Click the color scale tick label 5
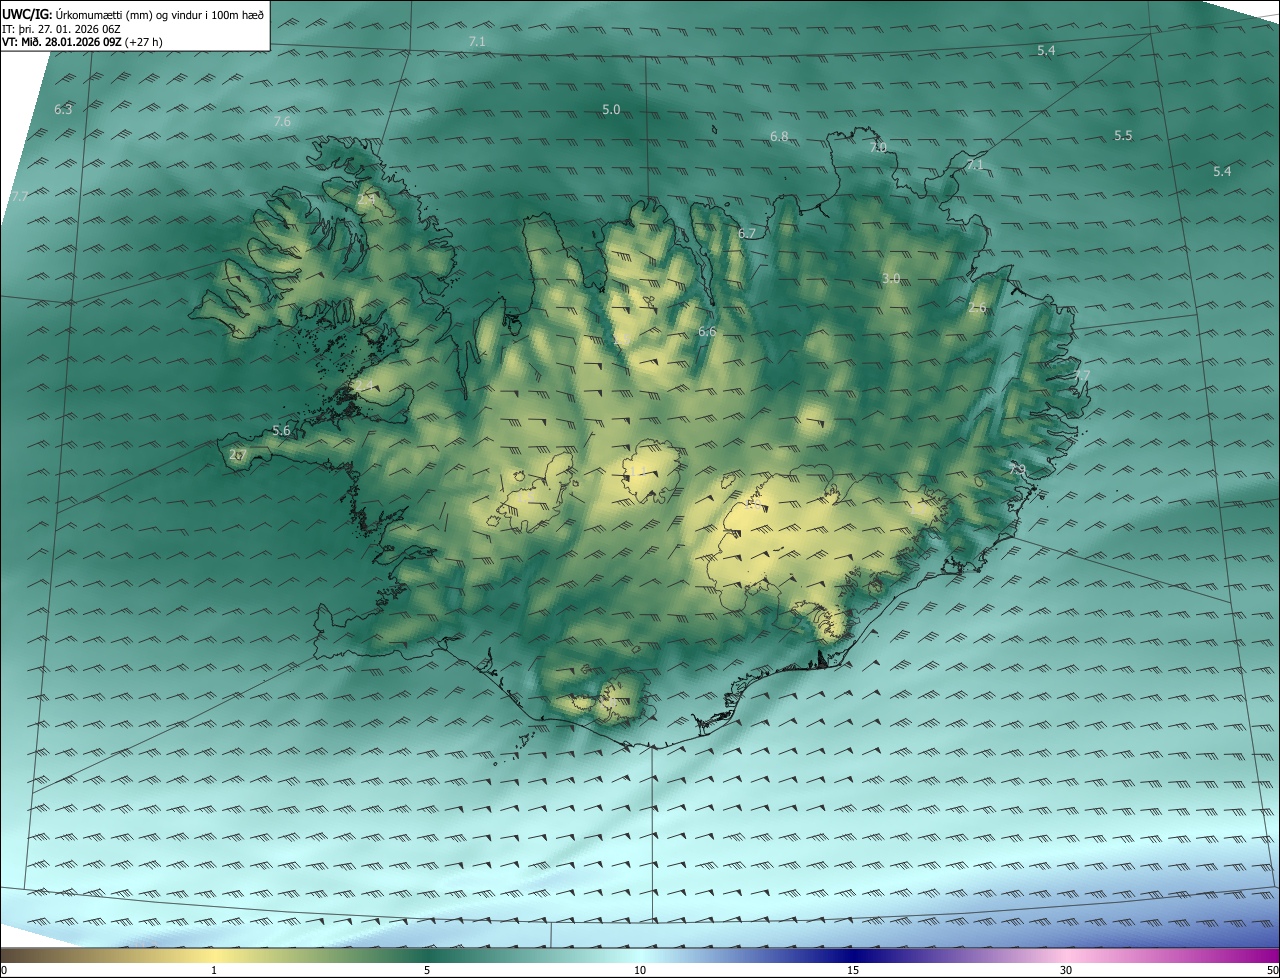This screenshot has width=1280, height=978. pyautogui.click(x=427, y=970)
